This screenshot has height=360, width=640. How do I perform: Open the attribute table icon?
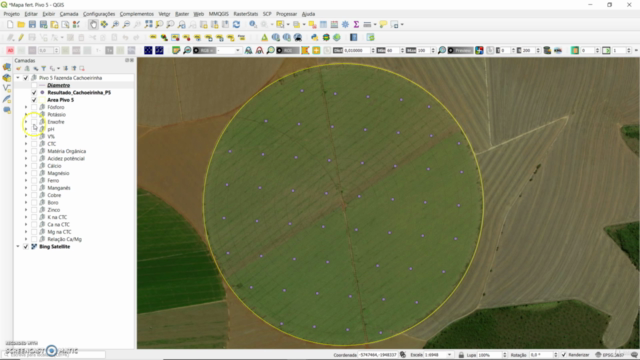coord(323,25)
